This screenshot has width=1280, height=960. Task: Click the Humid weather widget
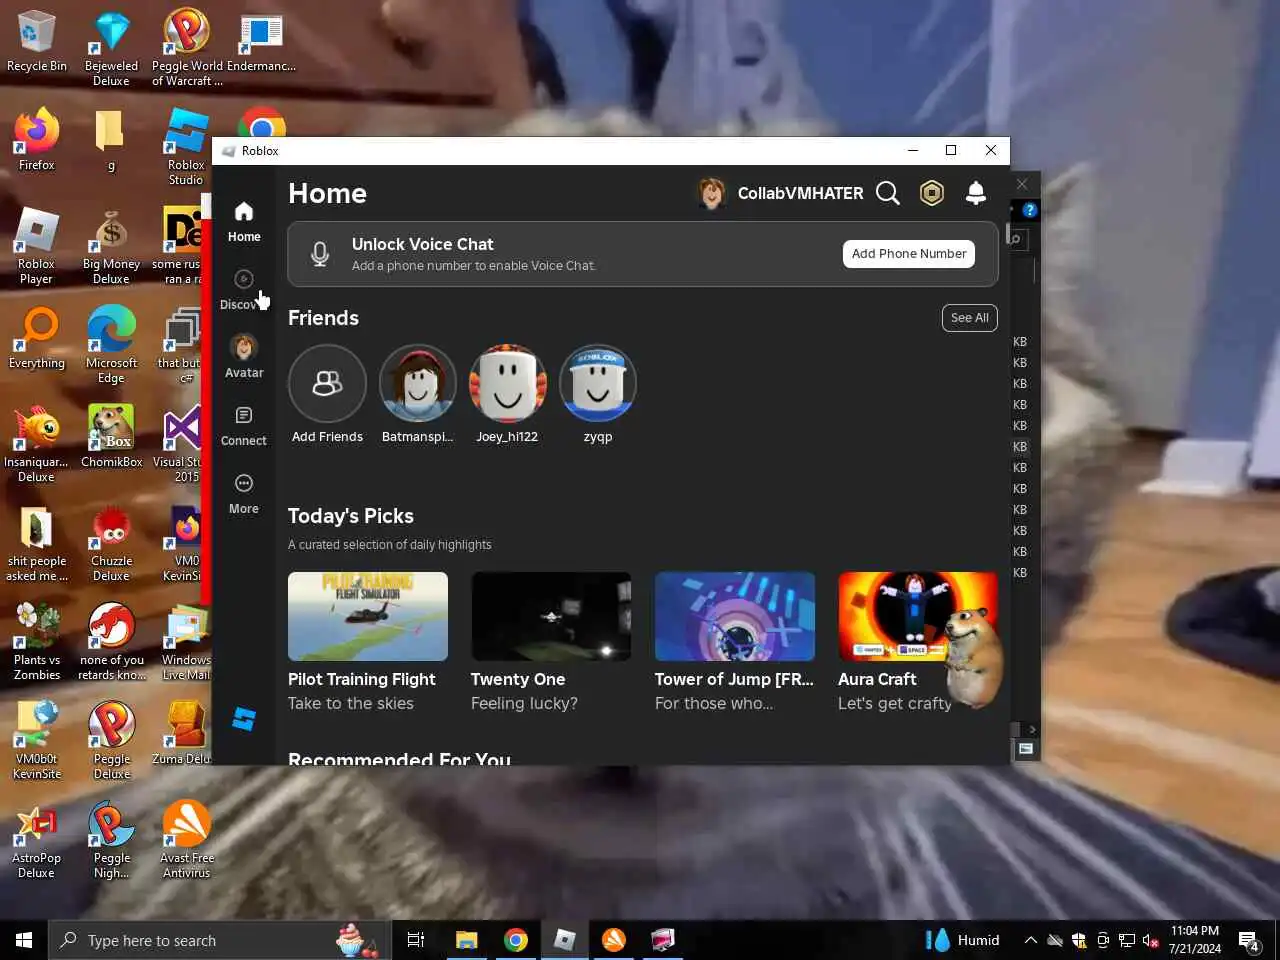tap(962, 940)
